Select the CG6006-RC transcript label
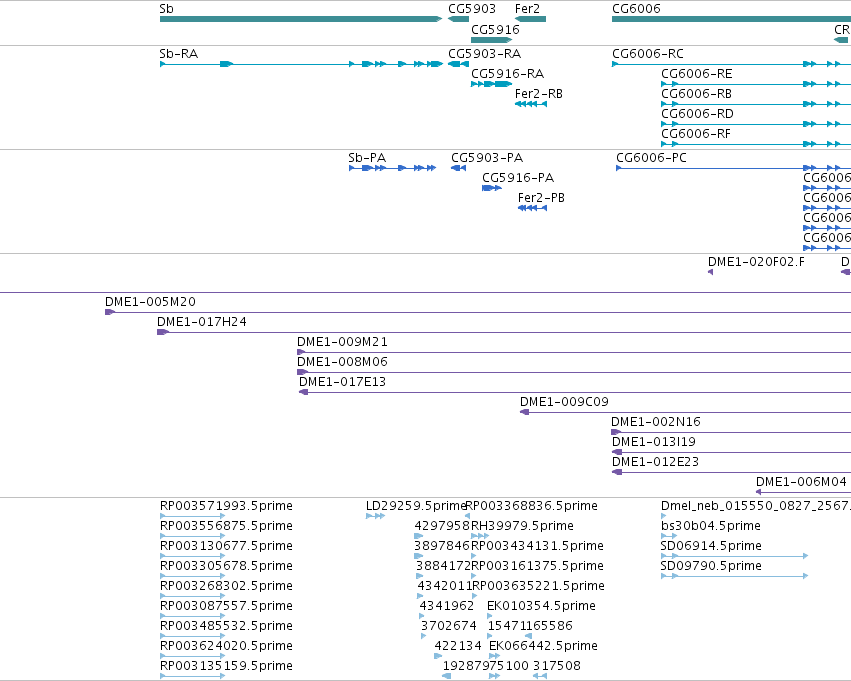 [x=647, y=54]
